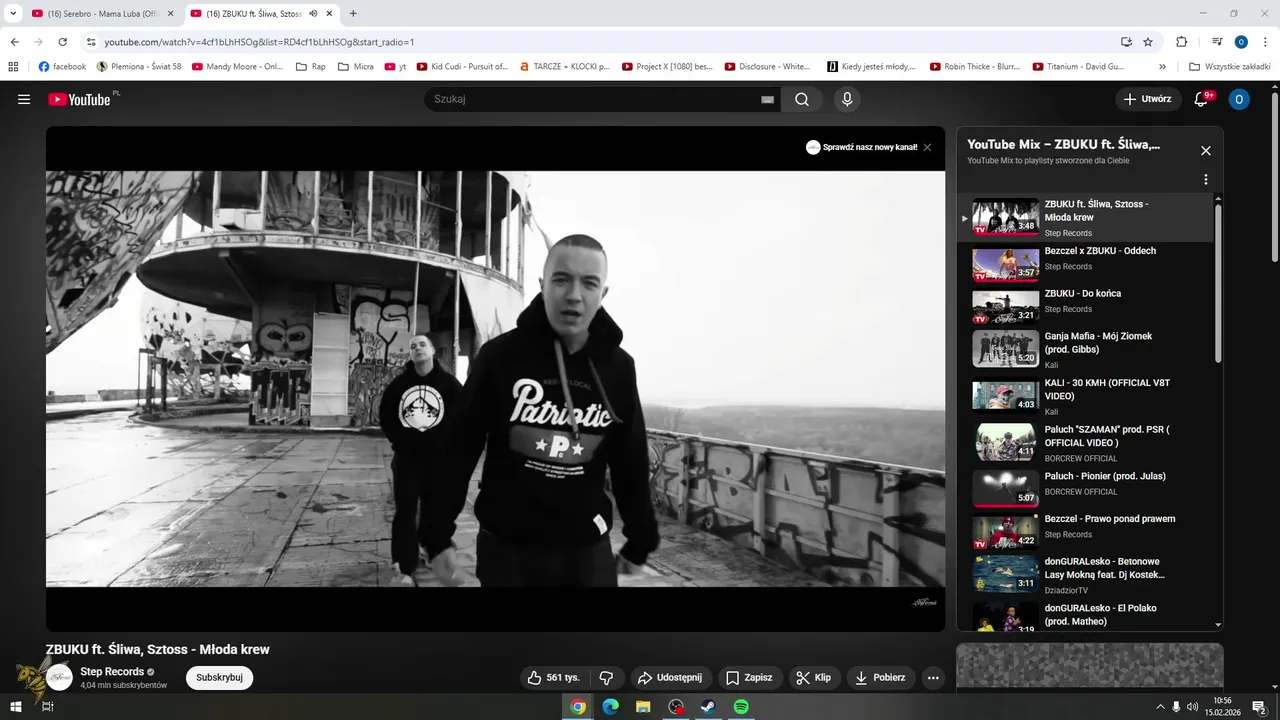The image size is (1280, 720).
Task: Open a new browser tab
Action: click(x=353, y=14)
